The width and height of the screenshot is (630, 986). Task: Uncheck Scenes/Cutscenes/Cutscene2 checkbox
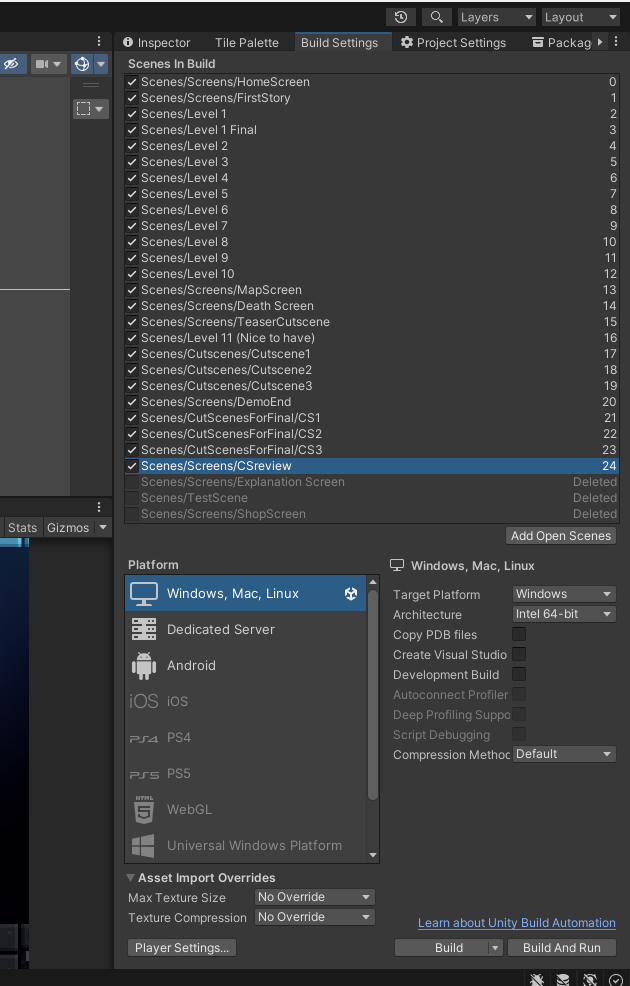click(x=132, y=370)
